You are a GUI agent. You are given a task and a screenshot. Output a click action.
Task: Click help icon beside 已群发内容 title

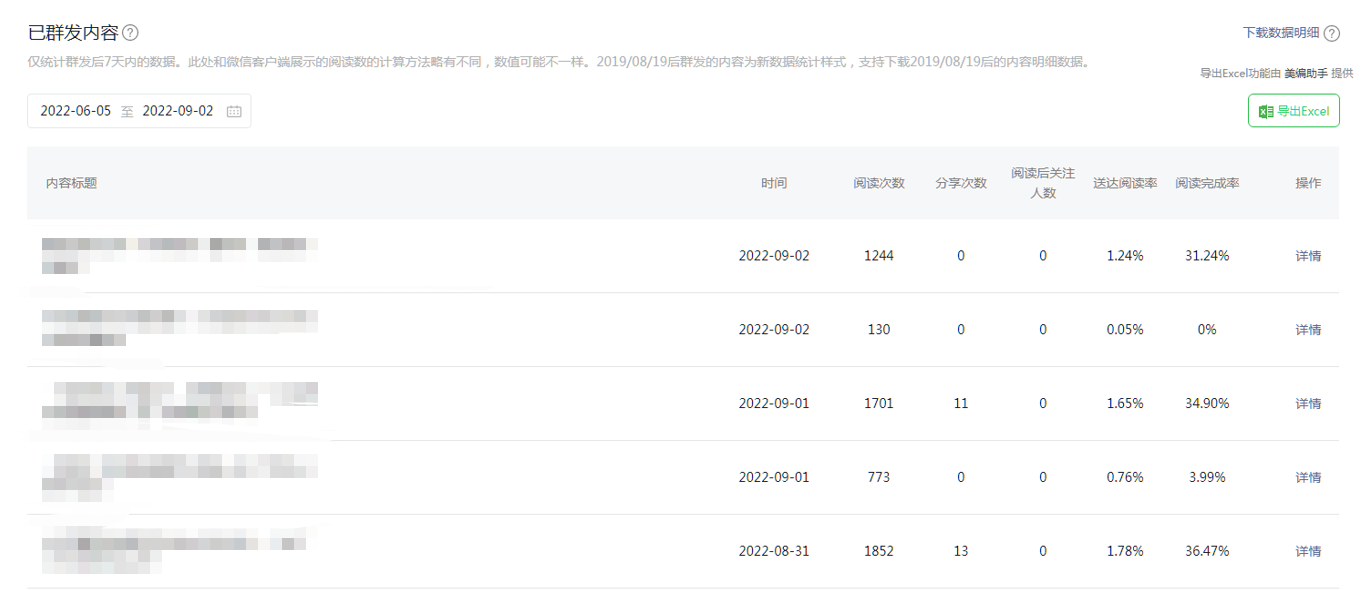coord(130,33)
